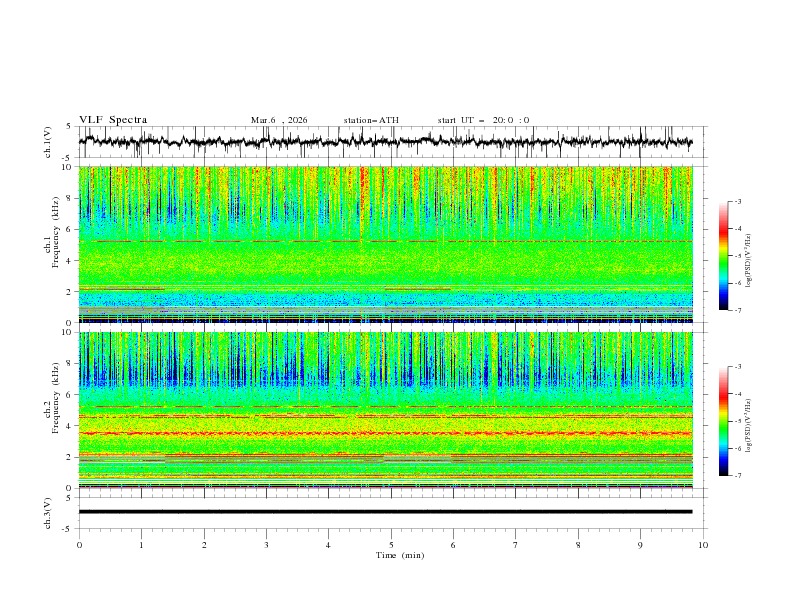Click the time axis tick label "10"
This screenshot has width=792, height=612.
pyautogui.click(x=703, y=545)
